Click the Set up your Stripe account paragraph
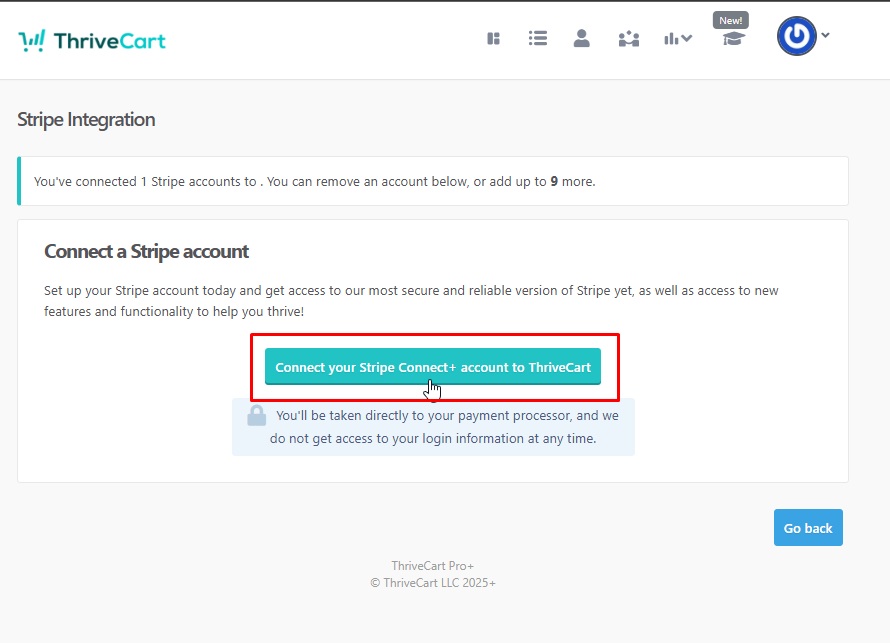The image size is (890, 643). 411,301
